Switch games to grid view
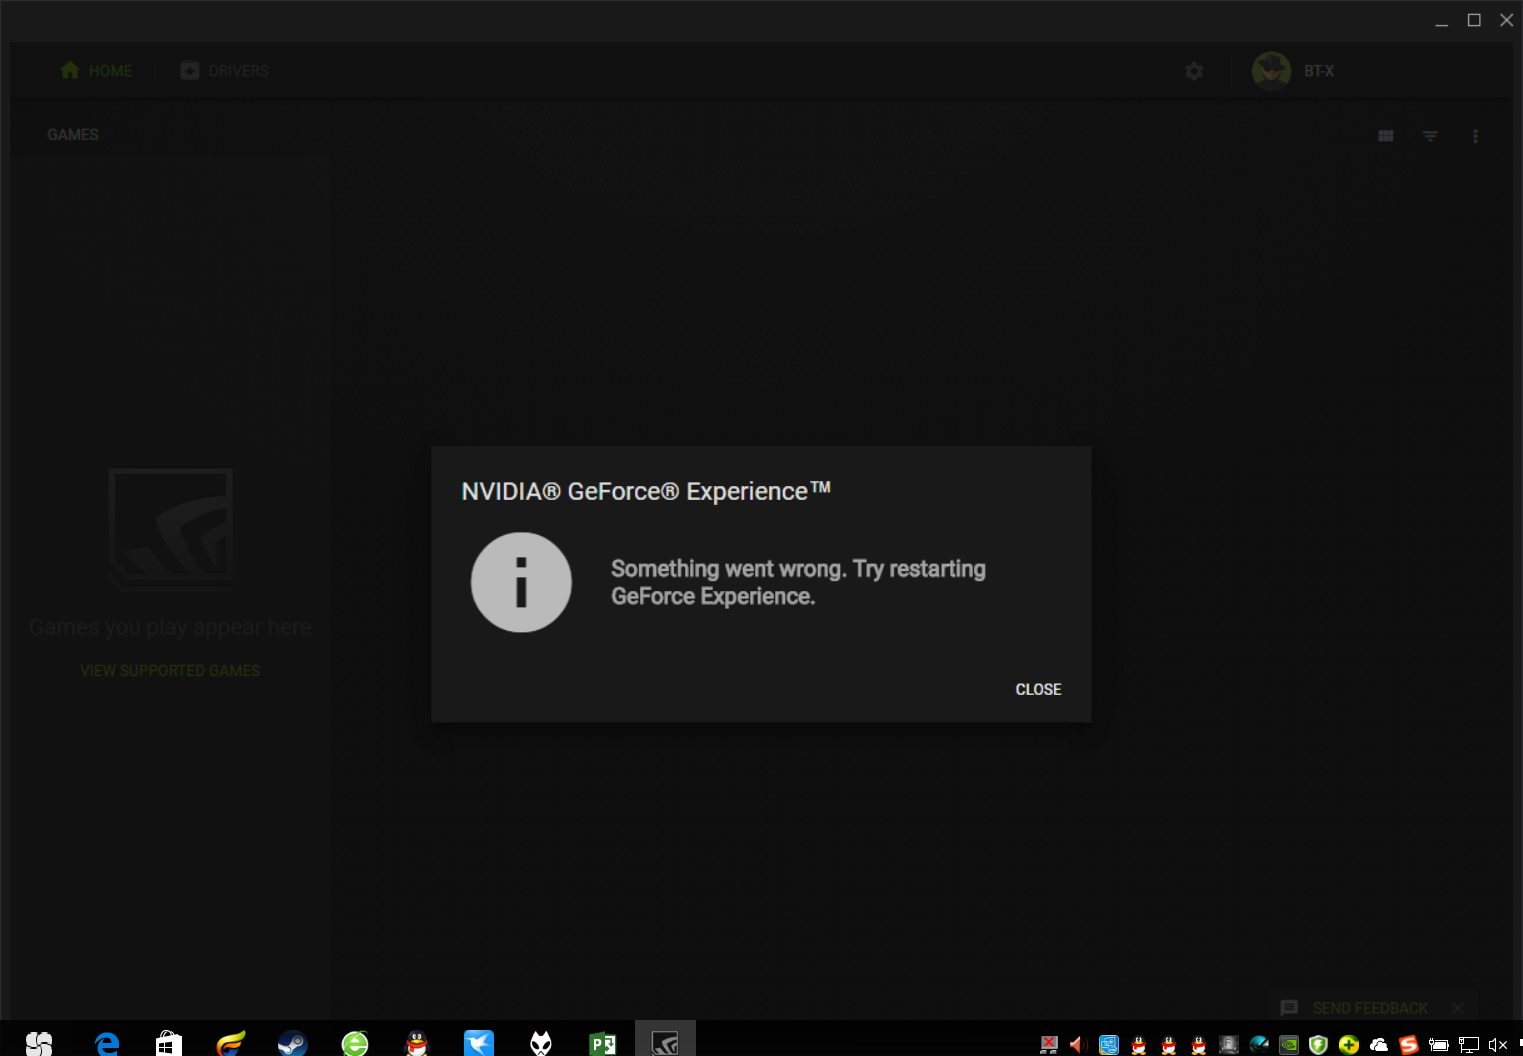This screenshot has width=1523, height=1056. click(x=1386, y=136)
